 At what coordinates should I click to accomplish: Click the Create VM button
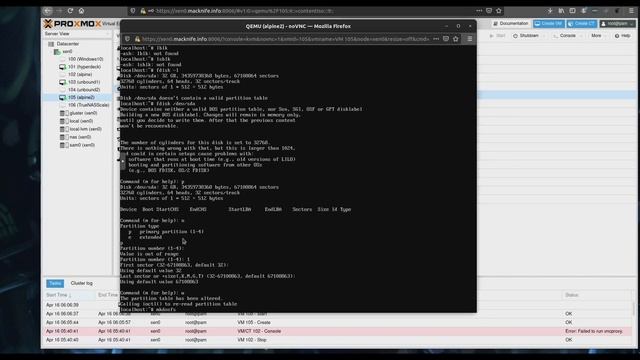tap(548, 24)
